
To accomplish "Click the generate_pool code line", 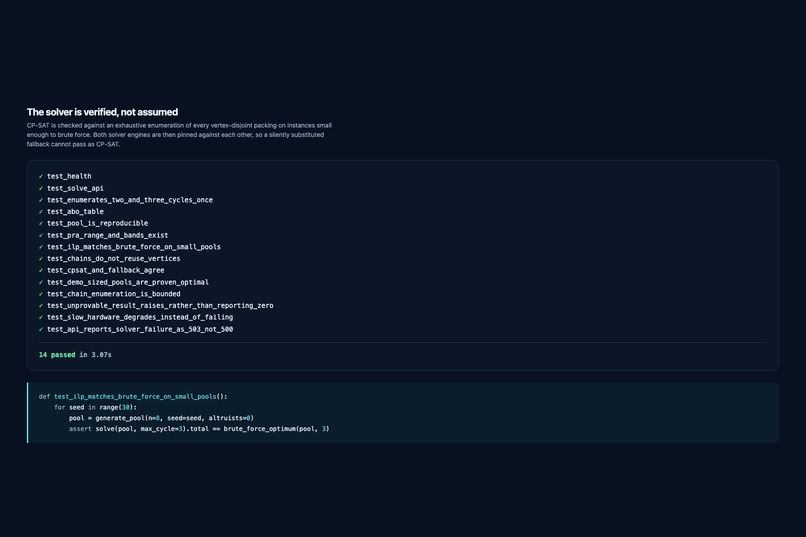I will [161, 418].
